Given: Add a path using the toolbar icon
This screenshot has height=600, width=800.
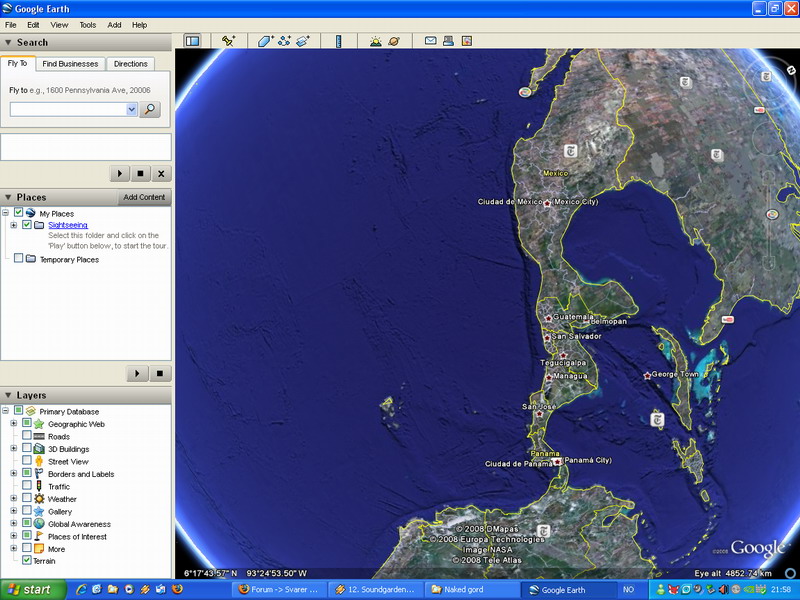Looking at the screenshot, I should [284, 41].
